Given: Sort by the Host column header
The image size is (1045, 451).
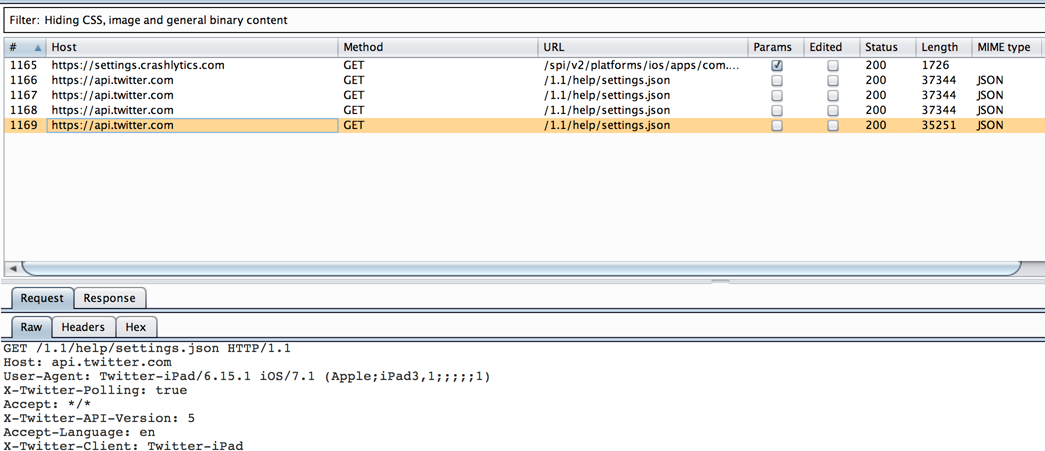Looking at the screenshot, I should tap(192, 47).
